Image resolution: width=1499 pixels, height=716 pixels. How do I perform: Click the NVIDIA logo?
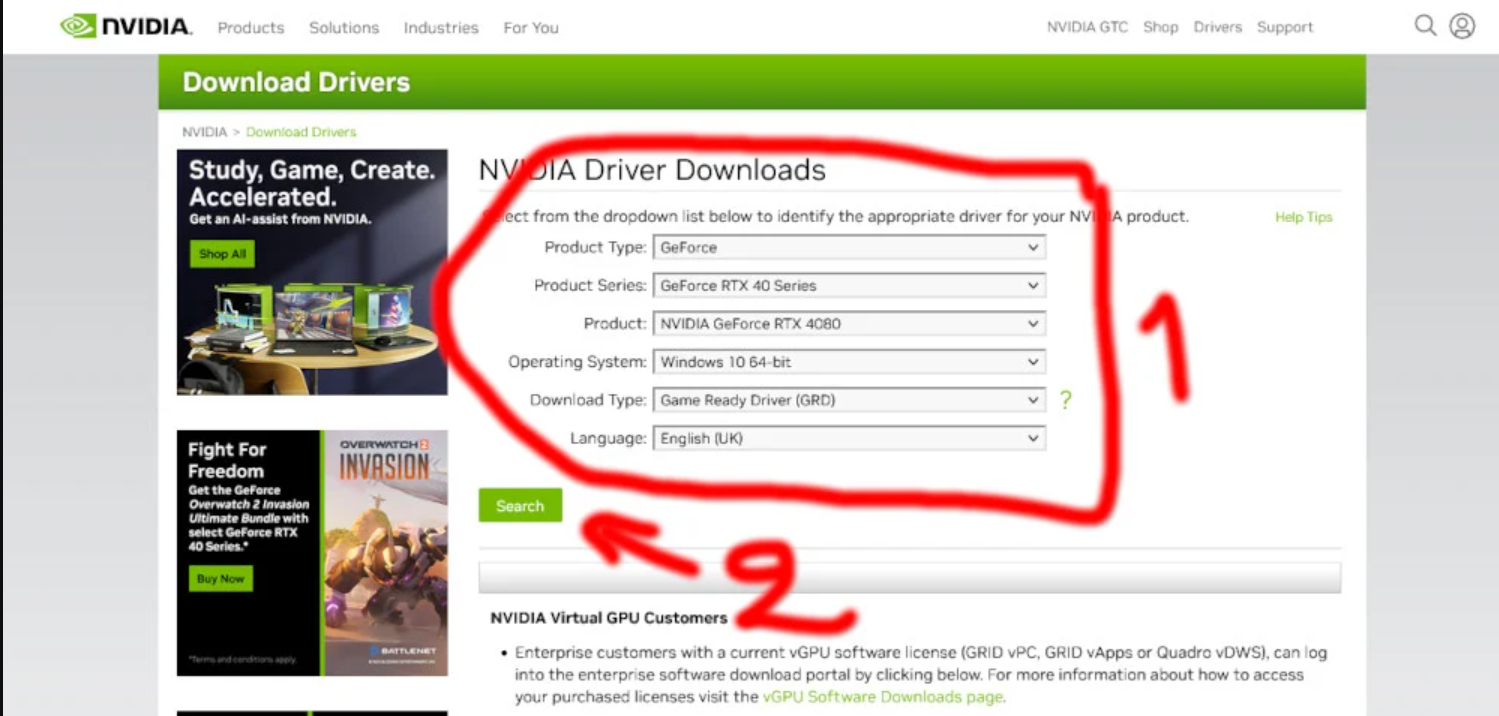pos(126,26)
